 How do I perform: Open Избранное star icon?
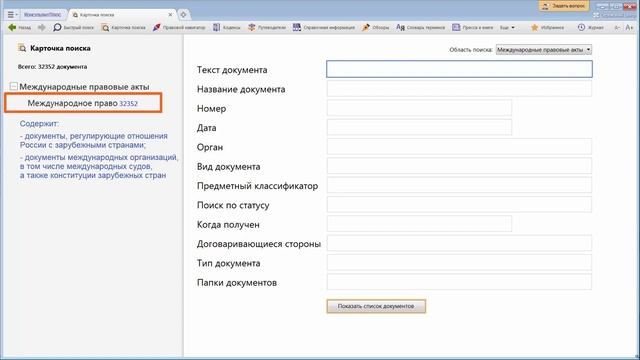pyautogui.click(x=534, y=27)
